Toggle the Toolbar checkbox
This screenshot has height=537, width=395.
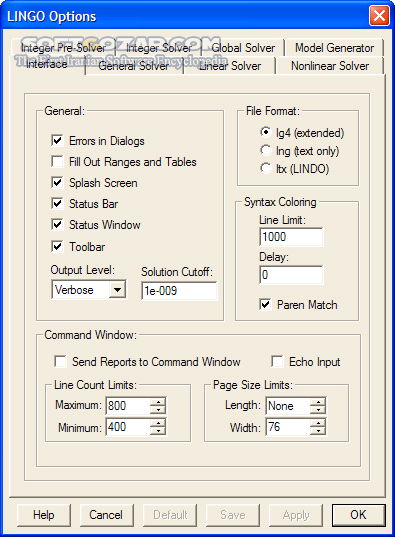point(57,246)
